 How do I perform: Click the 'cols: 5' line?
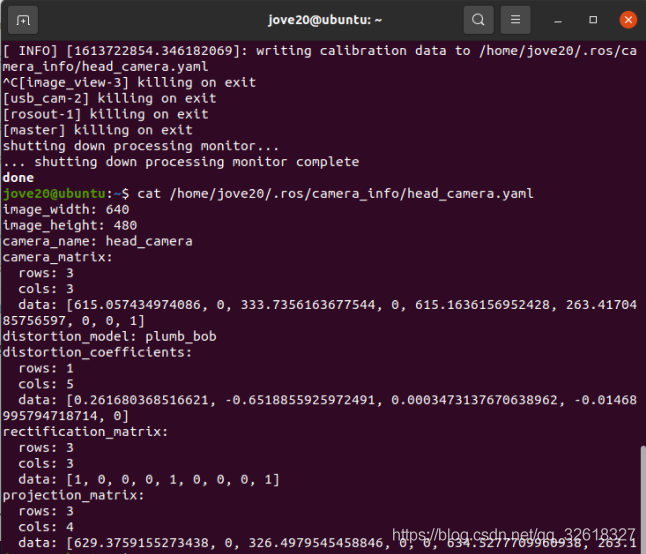[x=46, y=384]
